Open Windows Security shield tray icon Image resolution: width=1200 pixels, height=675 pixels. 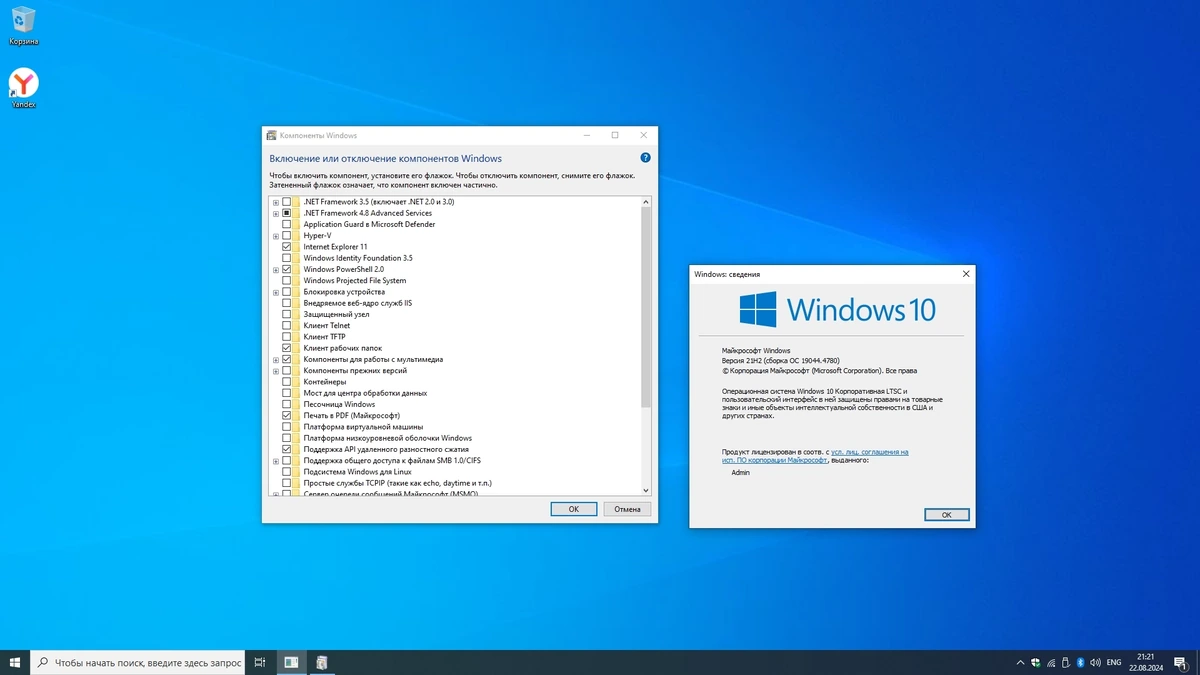coord(1036,662)
